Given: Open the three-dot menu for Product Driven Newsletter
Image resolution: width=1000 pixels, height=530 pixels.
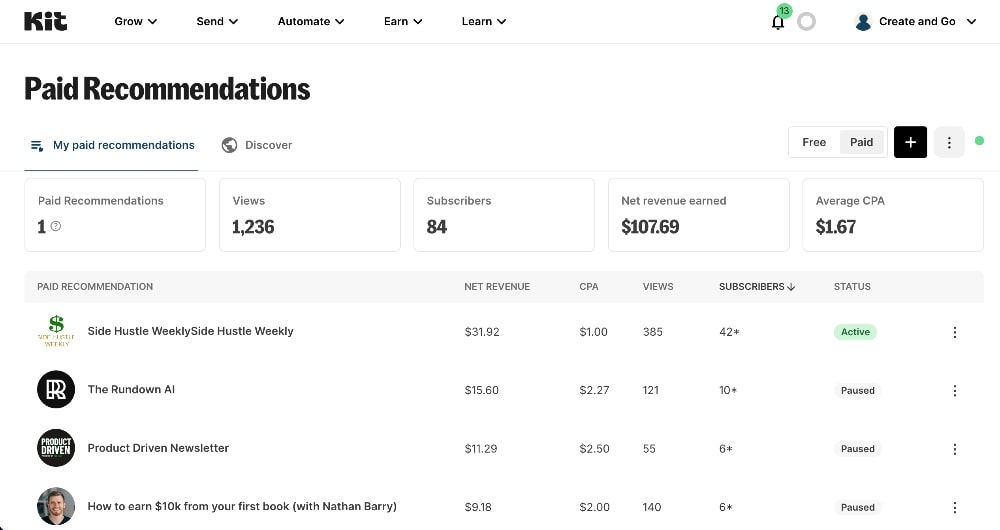Looking at the screenshot, I should click(x=955, y=449).
